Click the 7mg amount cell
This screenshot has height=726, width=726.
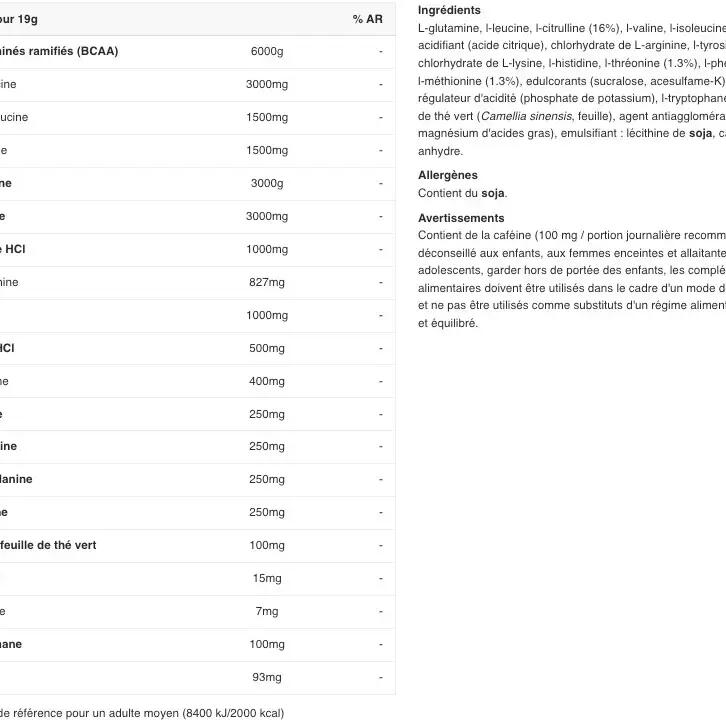[x=267, y=611]
